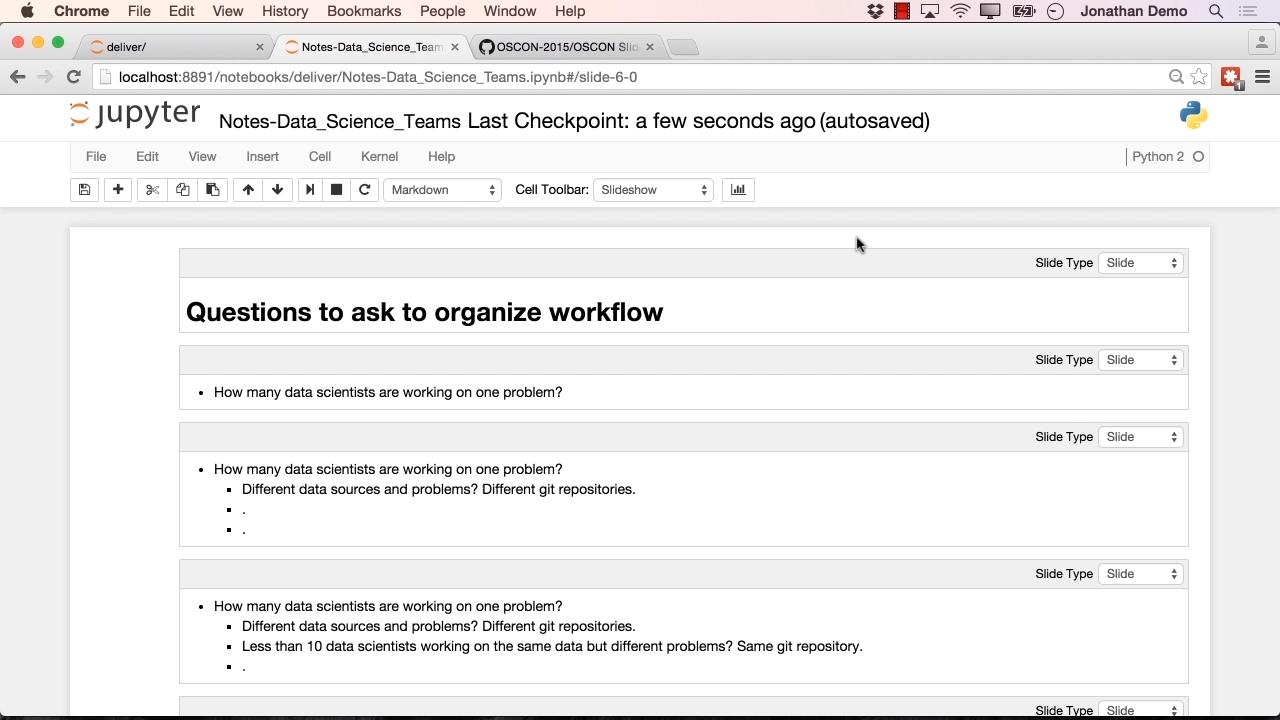Open the Jupyter Insert menu
The image size is (1280, 720).
click(x=262, y=157)
